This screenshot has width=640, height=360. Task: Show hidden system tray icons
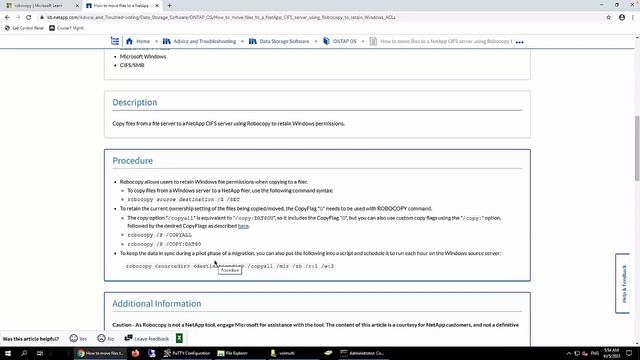pyautogui.click(x=569, y=353)
